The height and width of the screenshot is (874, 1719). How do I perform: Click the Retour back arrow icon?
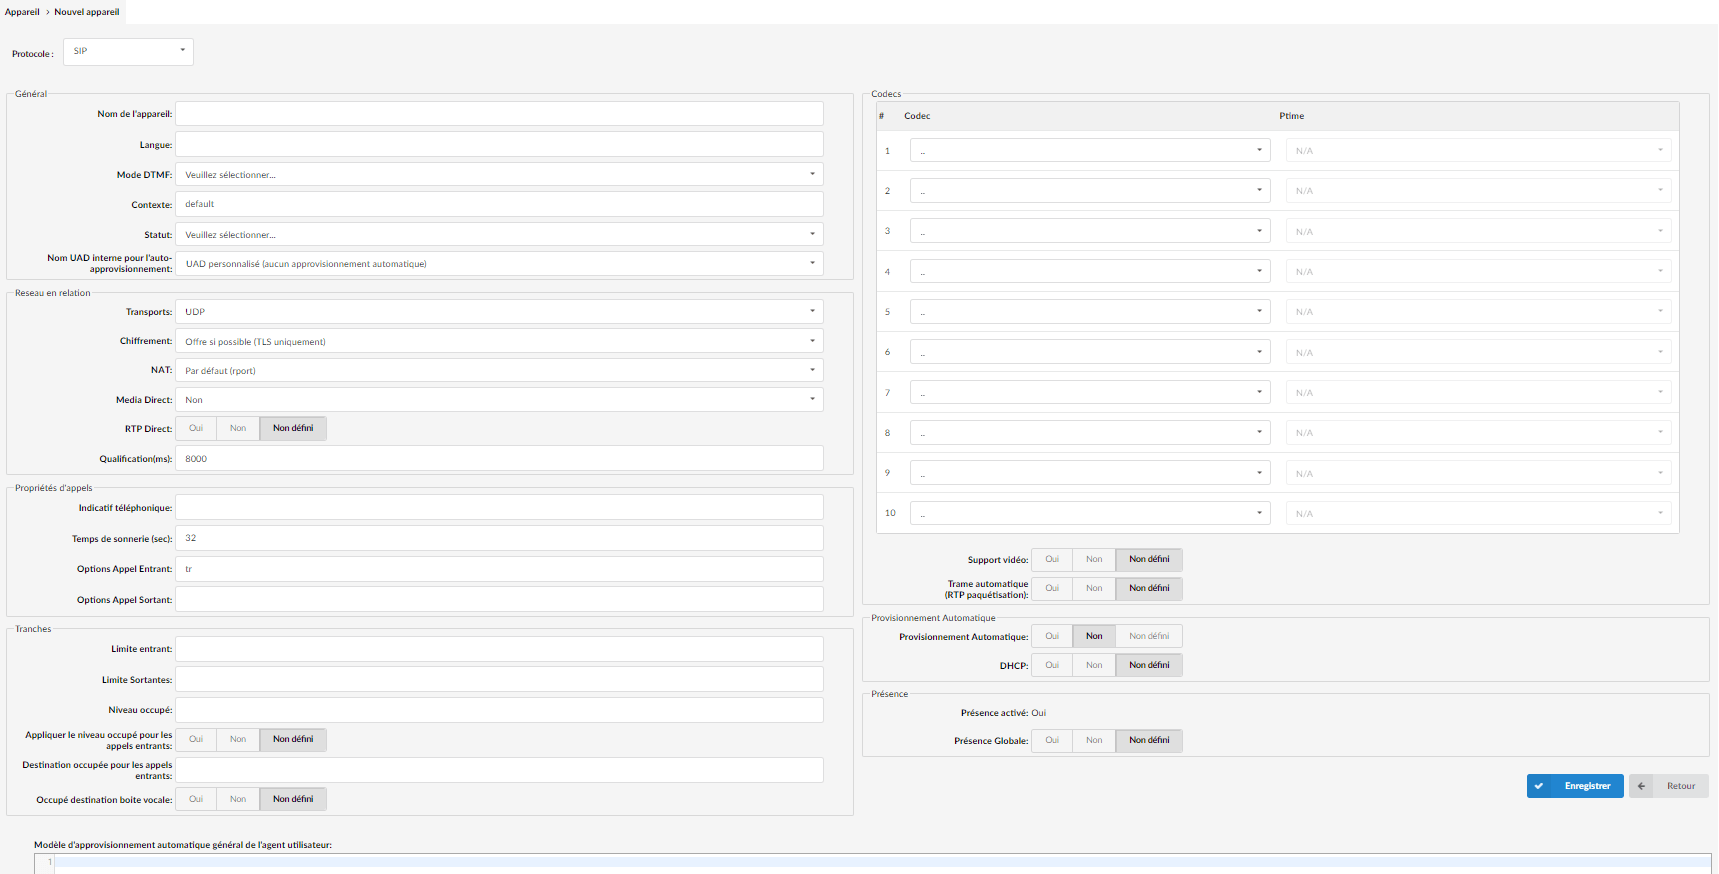1641,786
